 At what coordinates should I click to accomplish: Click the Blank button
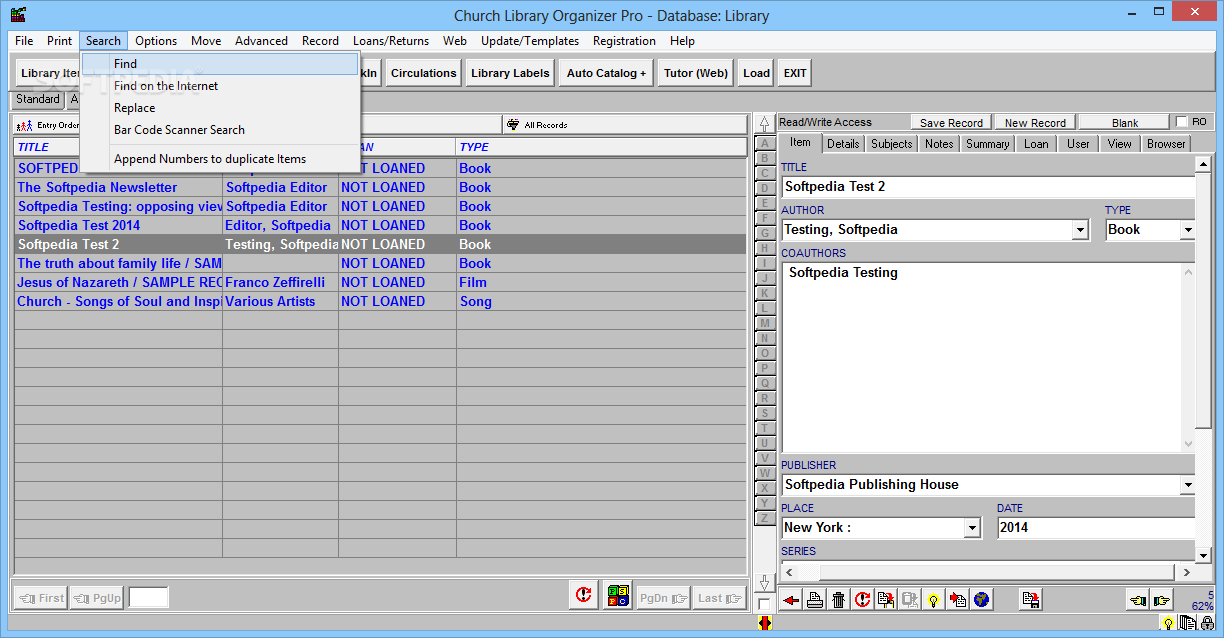click(x=1125, y=123)
